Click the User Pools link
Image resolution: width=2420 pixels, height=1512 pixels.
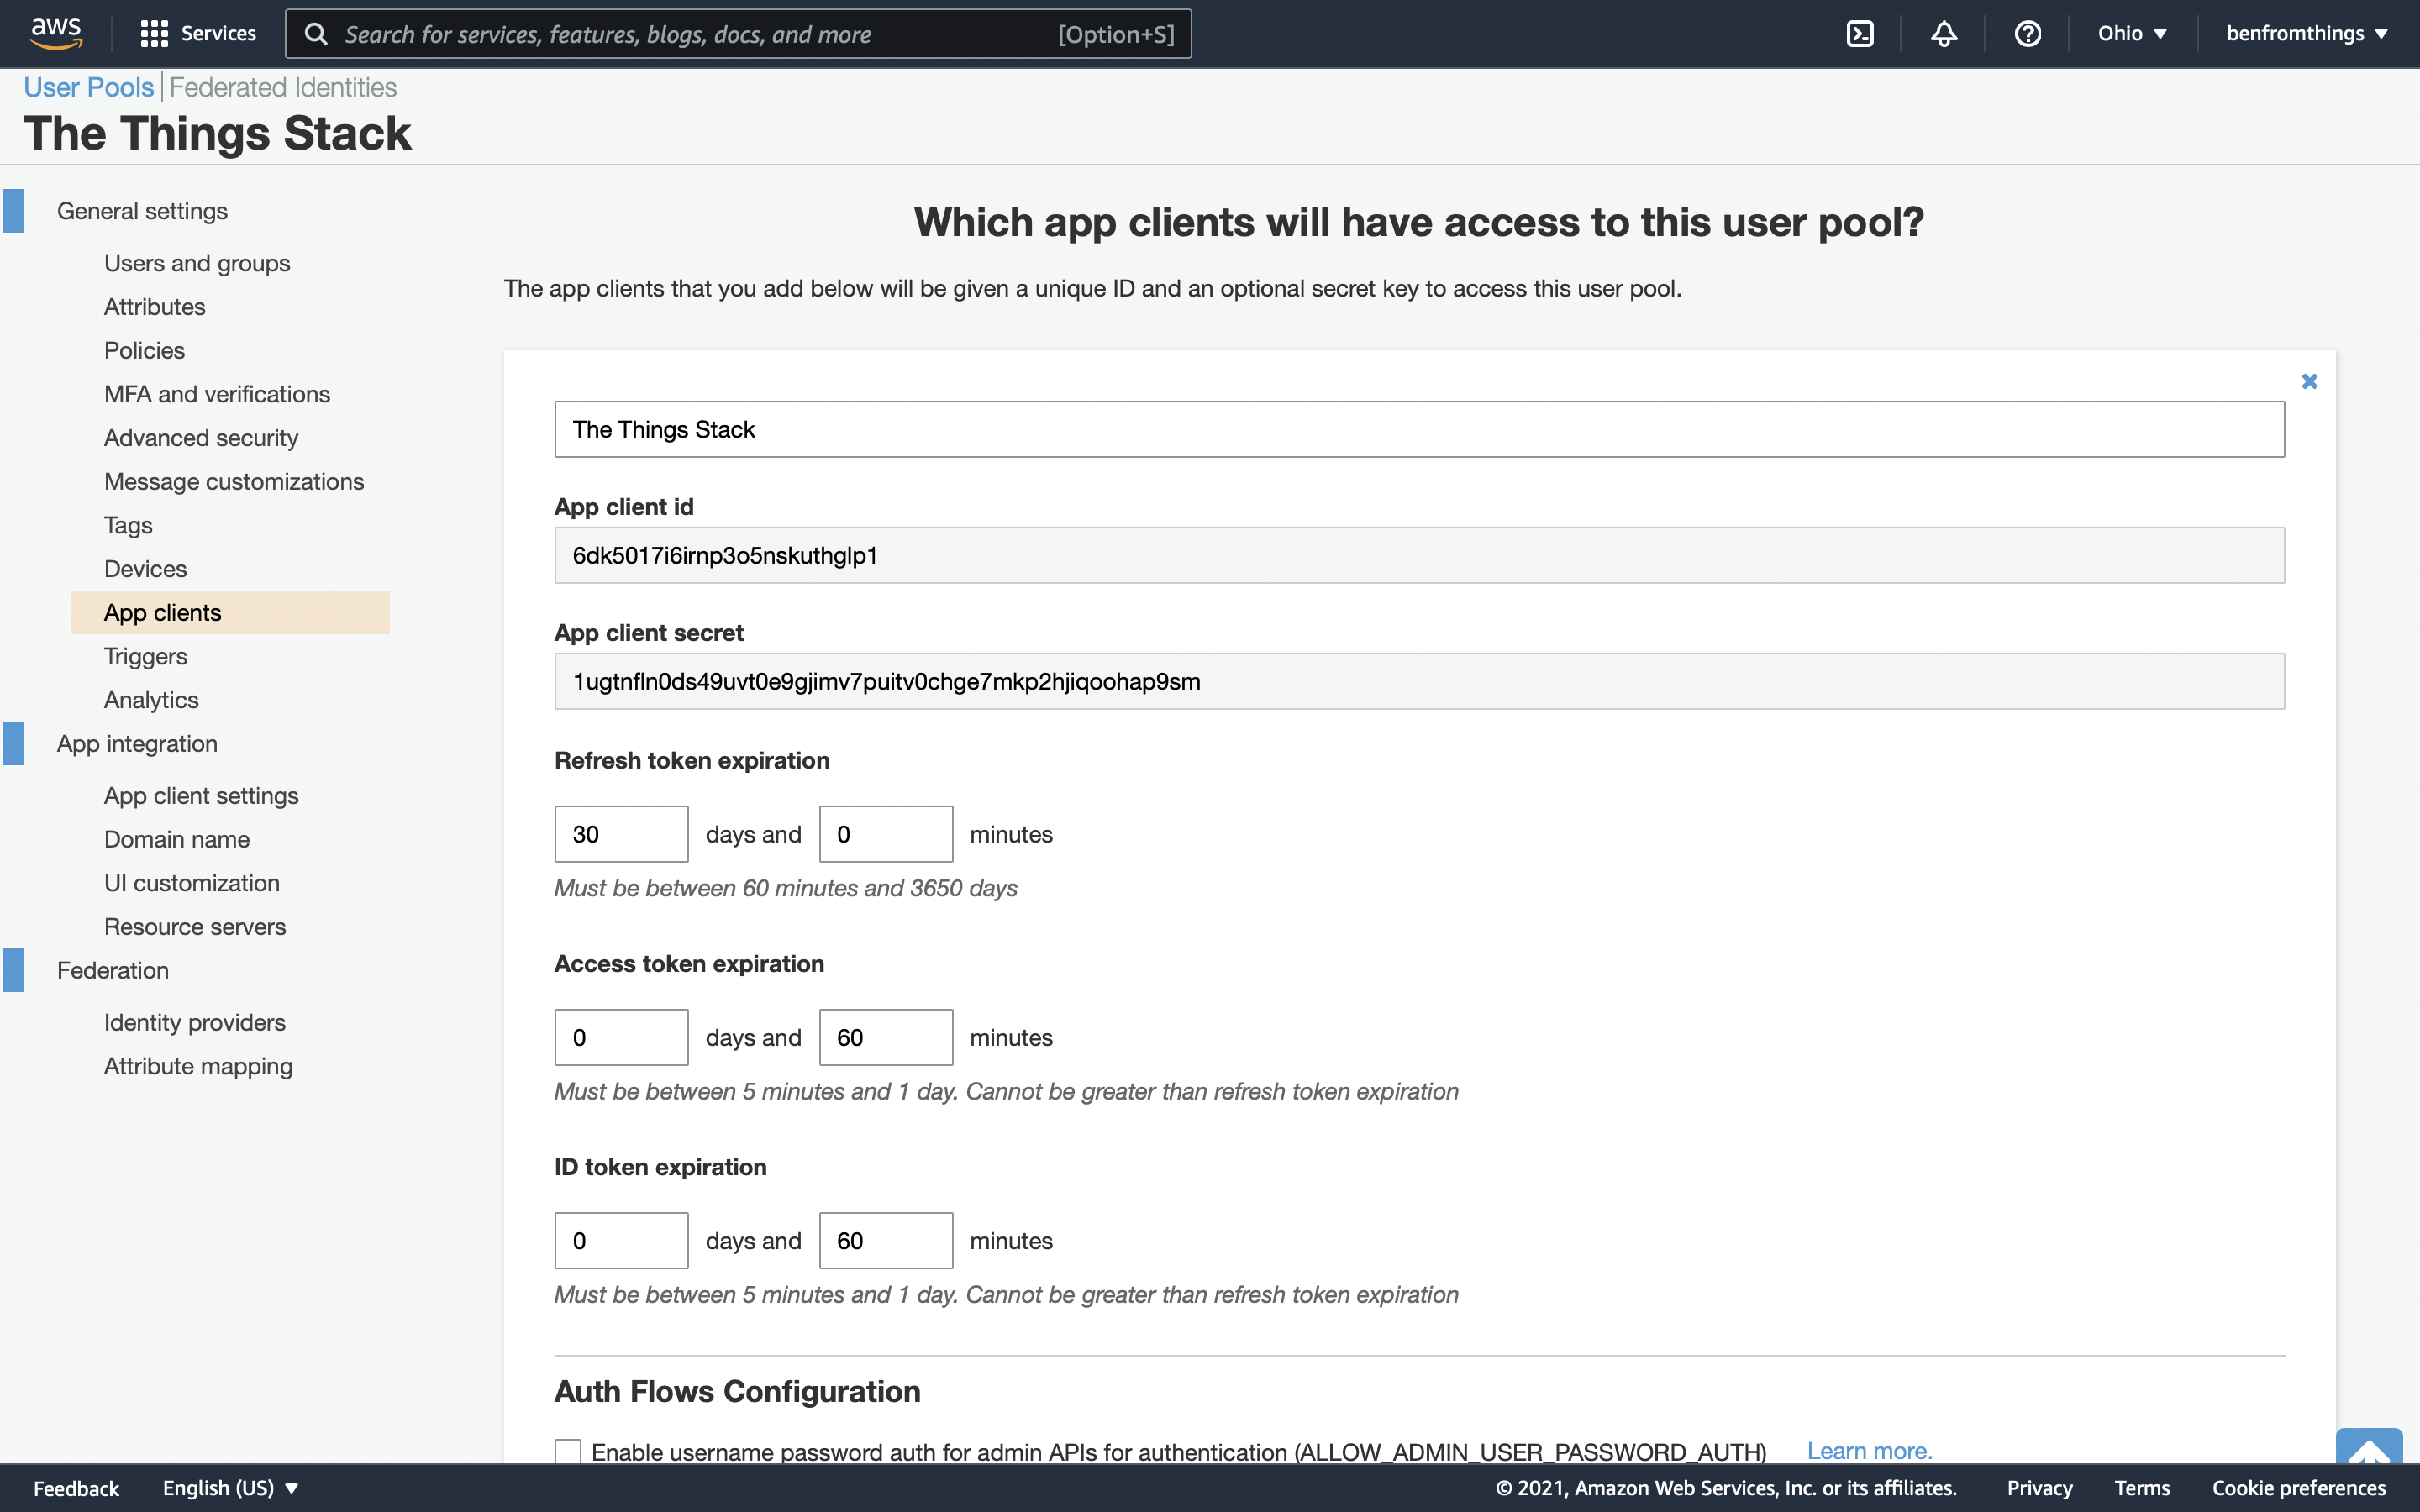[88, 87]
